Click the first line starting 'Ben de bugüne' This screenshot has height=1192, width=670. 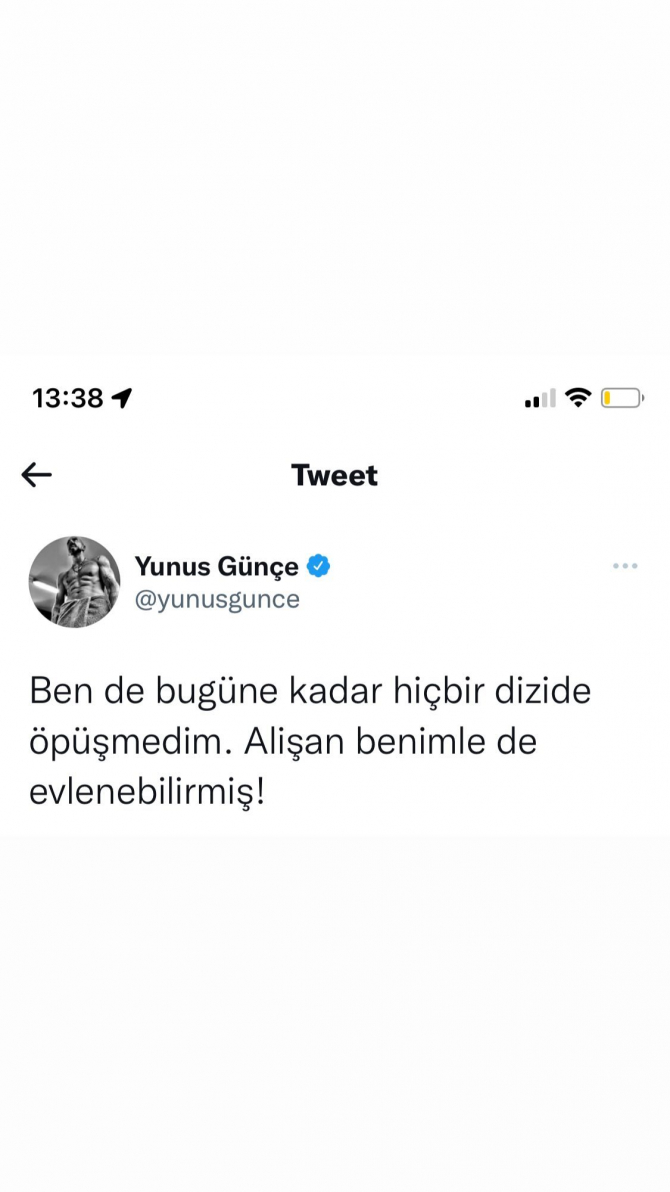coord(310,693)
